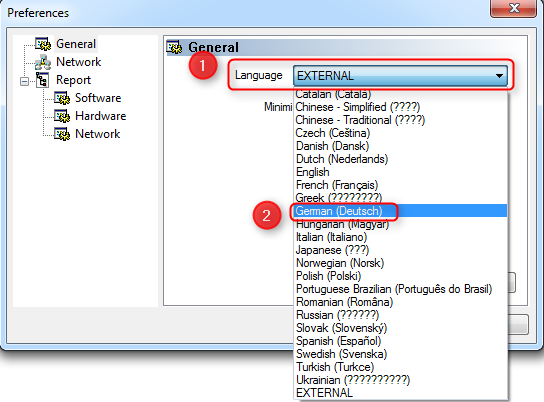Select Software under Report
The image size is (544, 402).
click(98, 98)
